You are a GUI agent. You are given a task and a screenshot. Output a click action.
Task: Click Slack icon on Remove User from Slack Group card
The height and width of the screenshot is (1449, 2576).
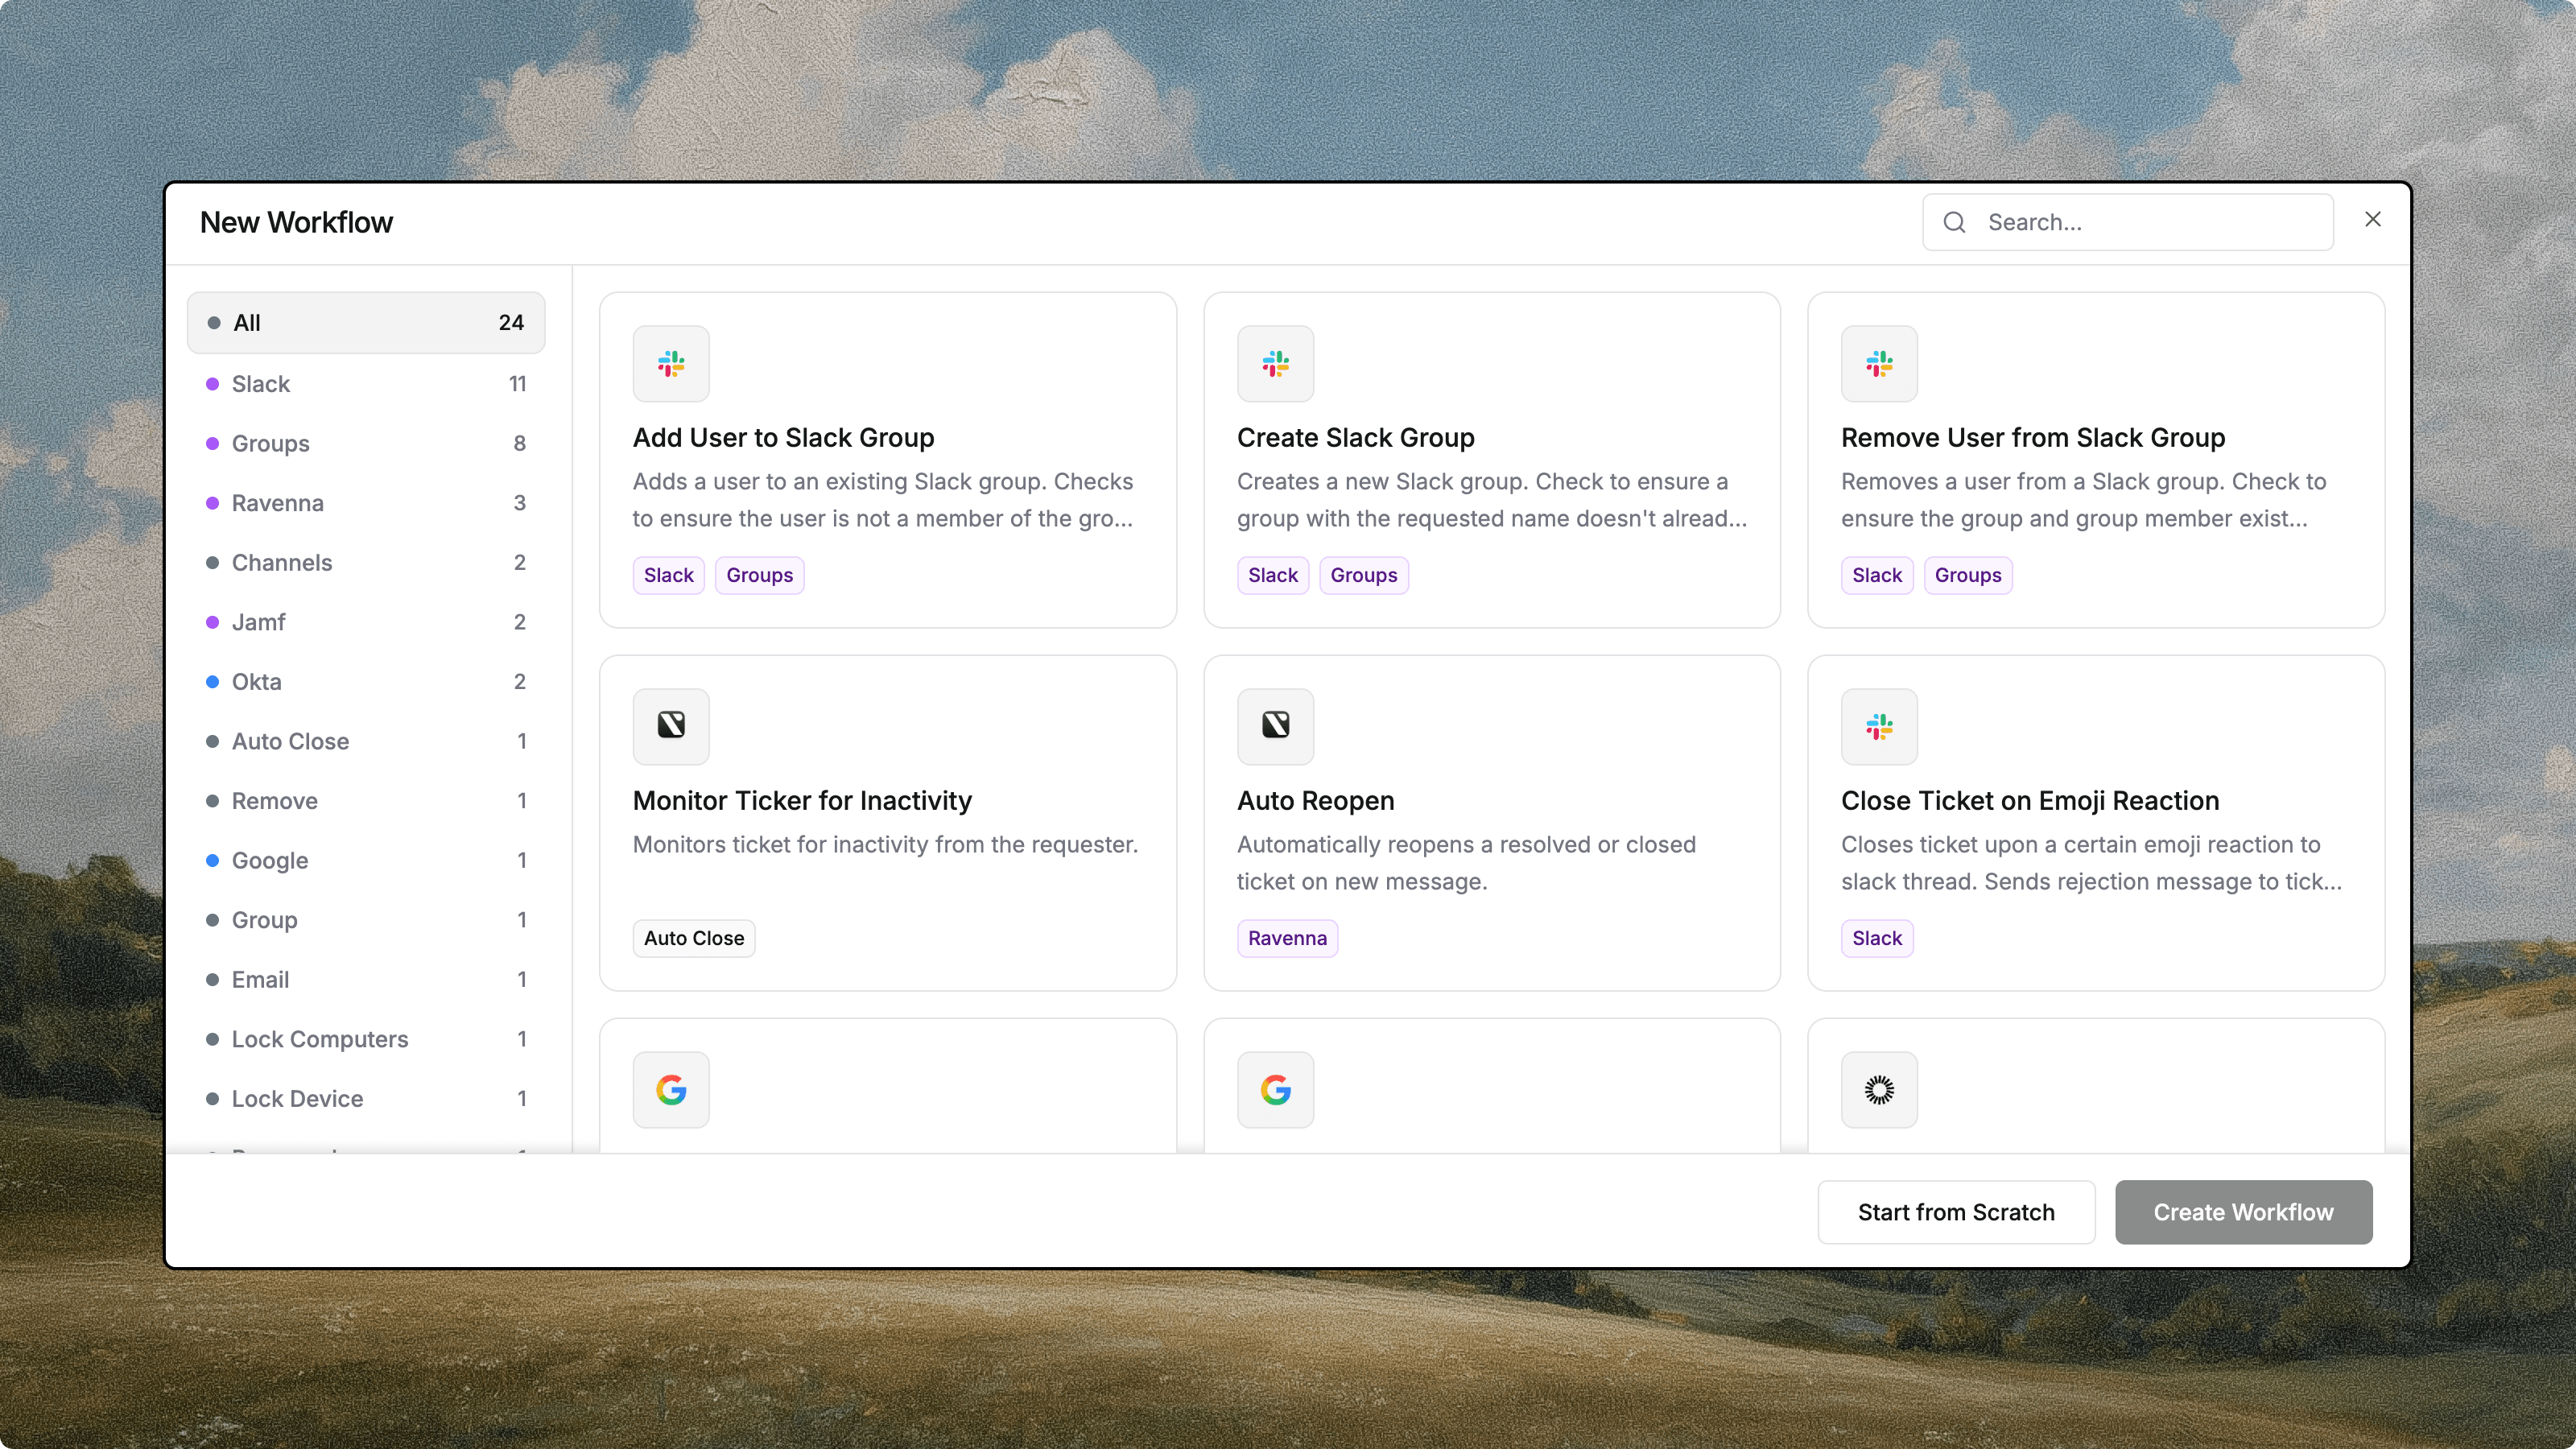[1879, 364]
